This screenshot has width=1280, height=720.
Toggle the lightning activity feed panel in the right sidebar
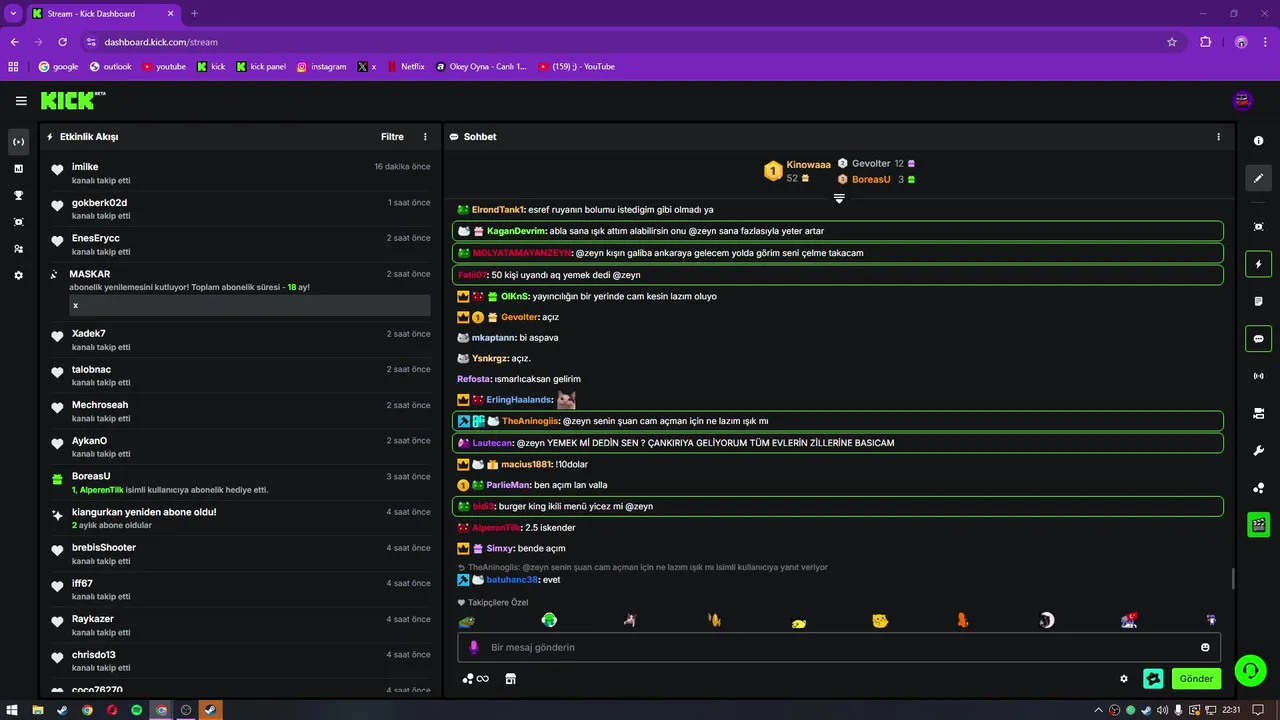1259,264
